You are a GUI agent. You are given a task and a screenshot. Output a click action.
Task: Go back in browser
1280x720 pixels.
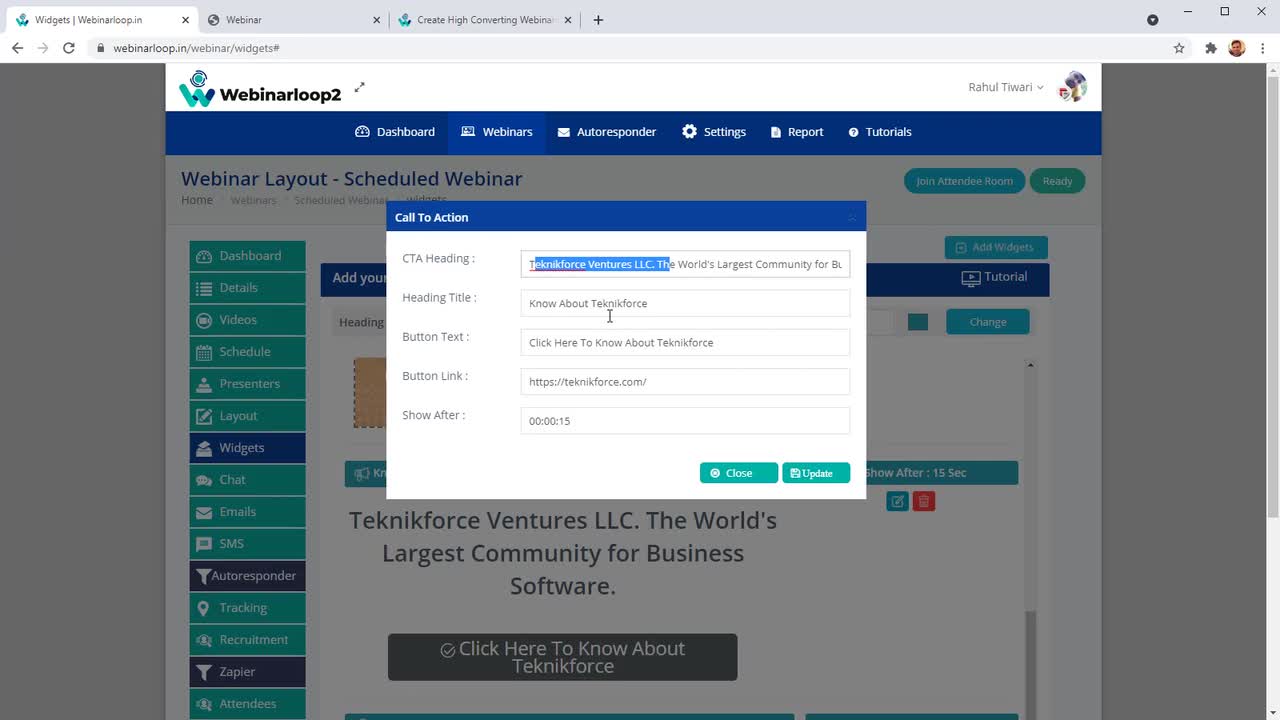tap(17, 48)
